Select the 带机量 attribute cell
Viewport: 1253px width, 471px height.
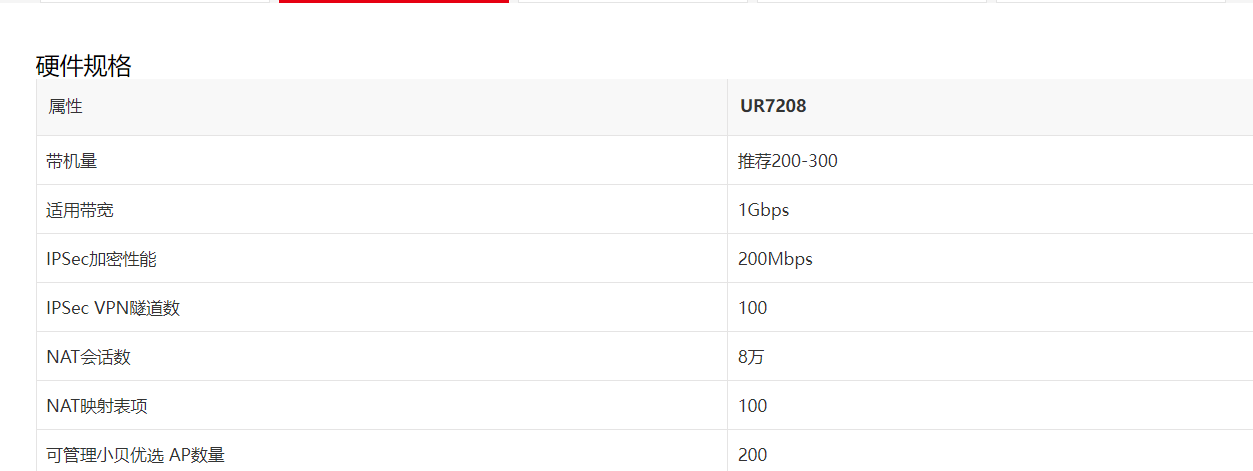click(x=72, y=161)
